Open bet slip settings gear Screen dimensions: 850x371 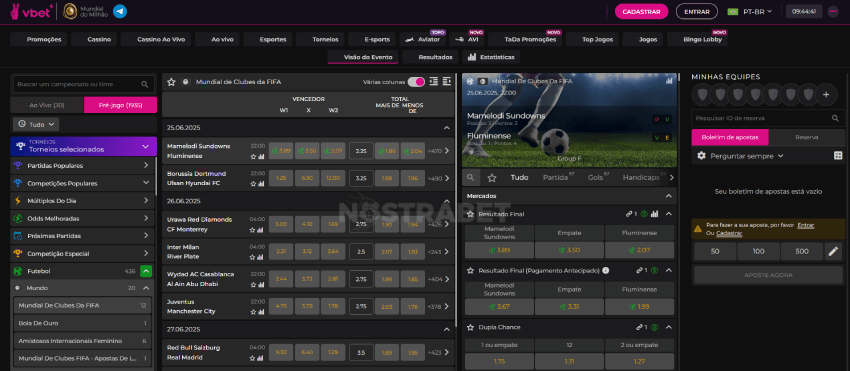pos(701,156)
